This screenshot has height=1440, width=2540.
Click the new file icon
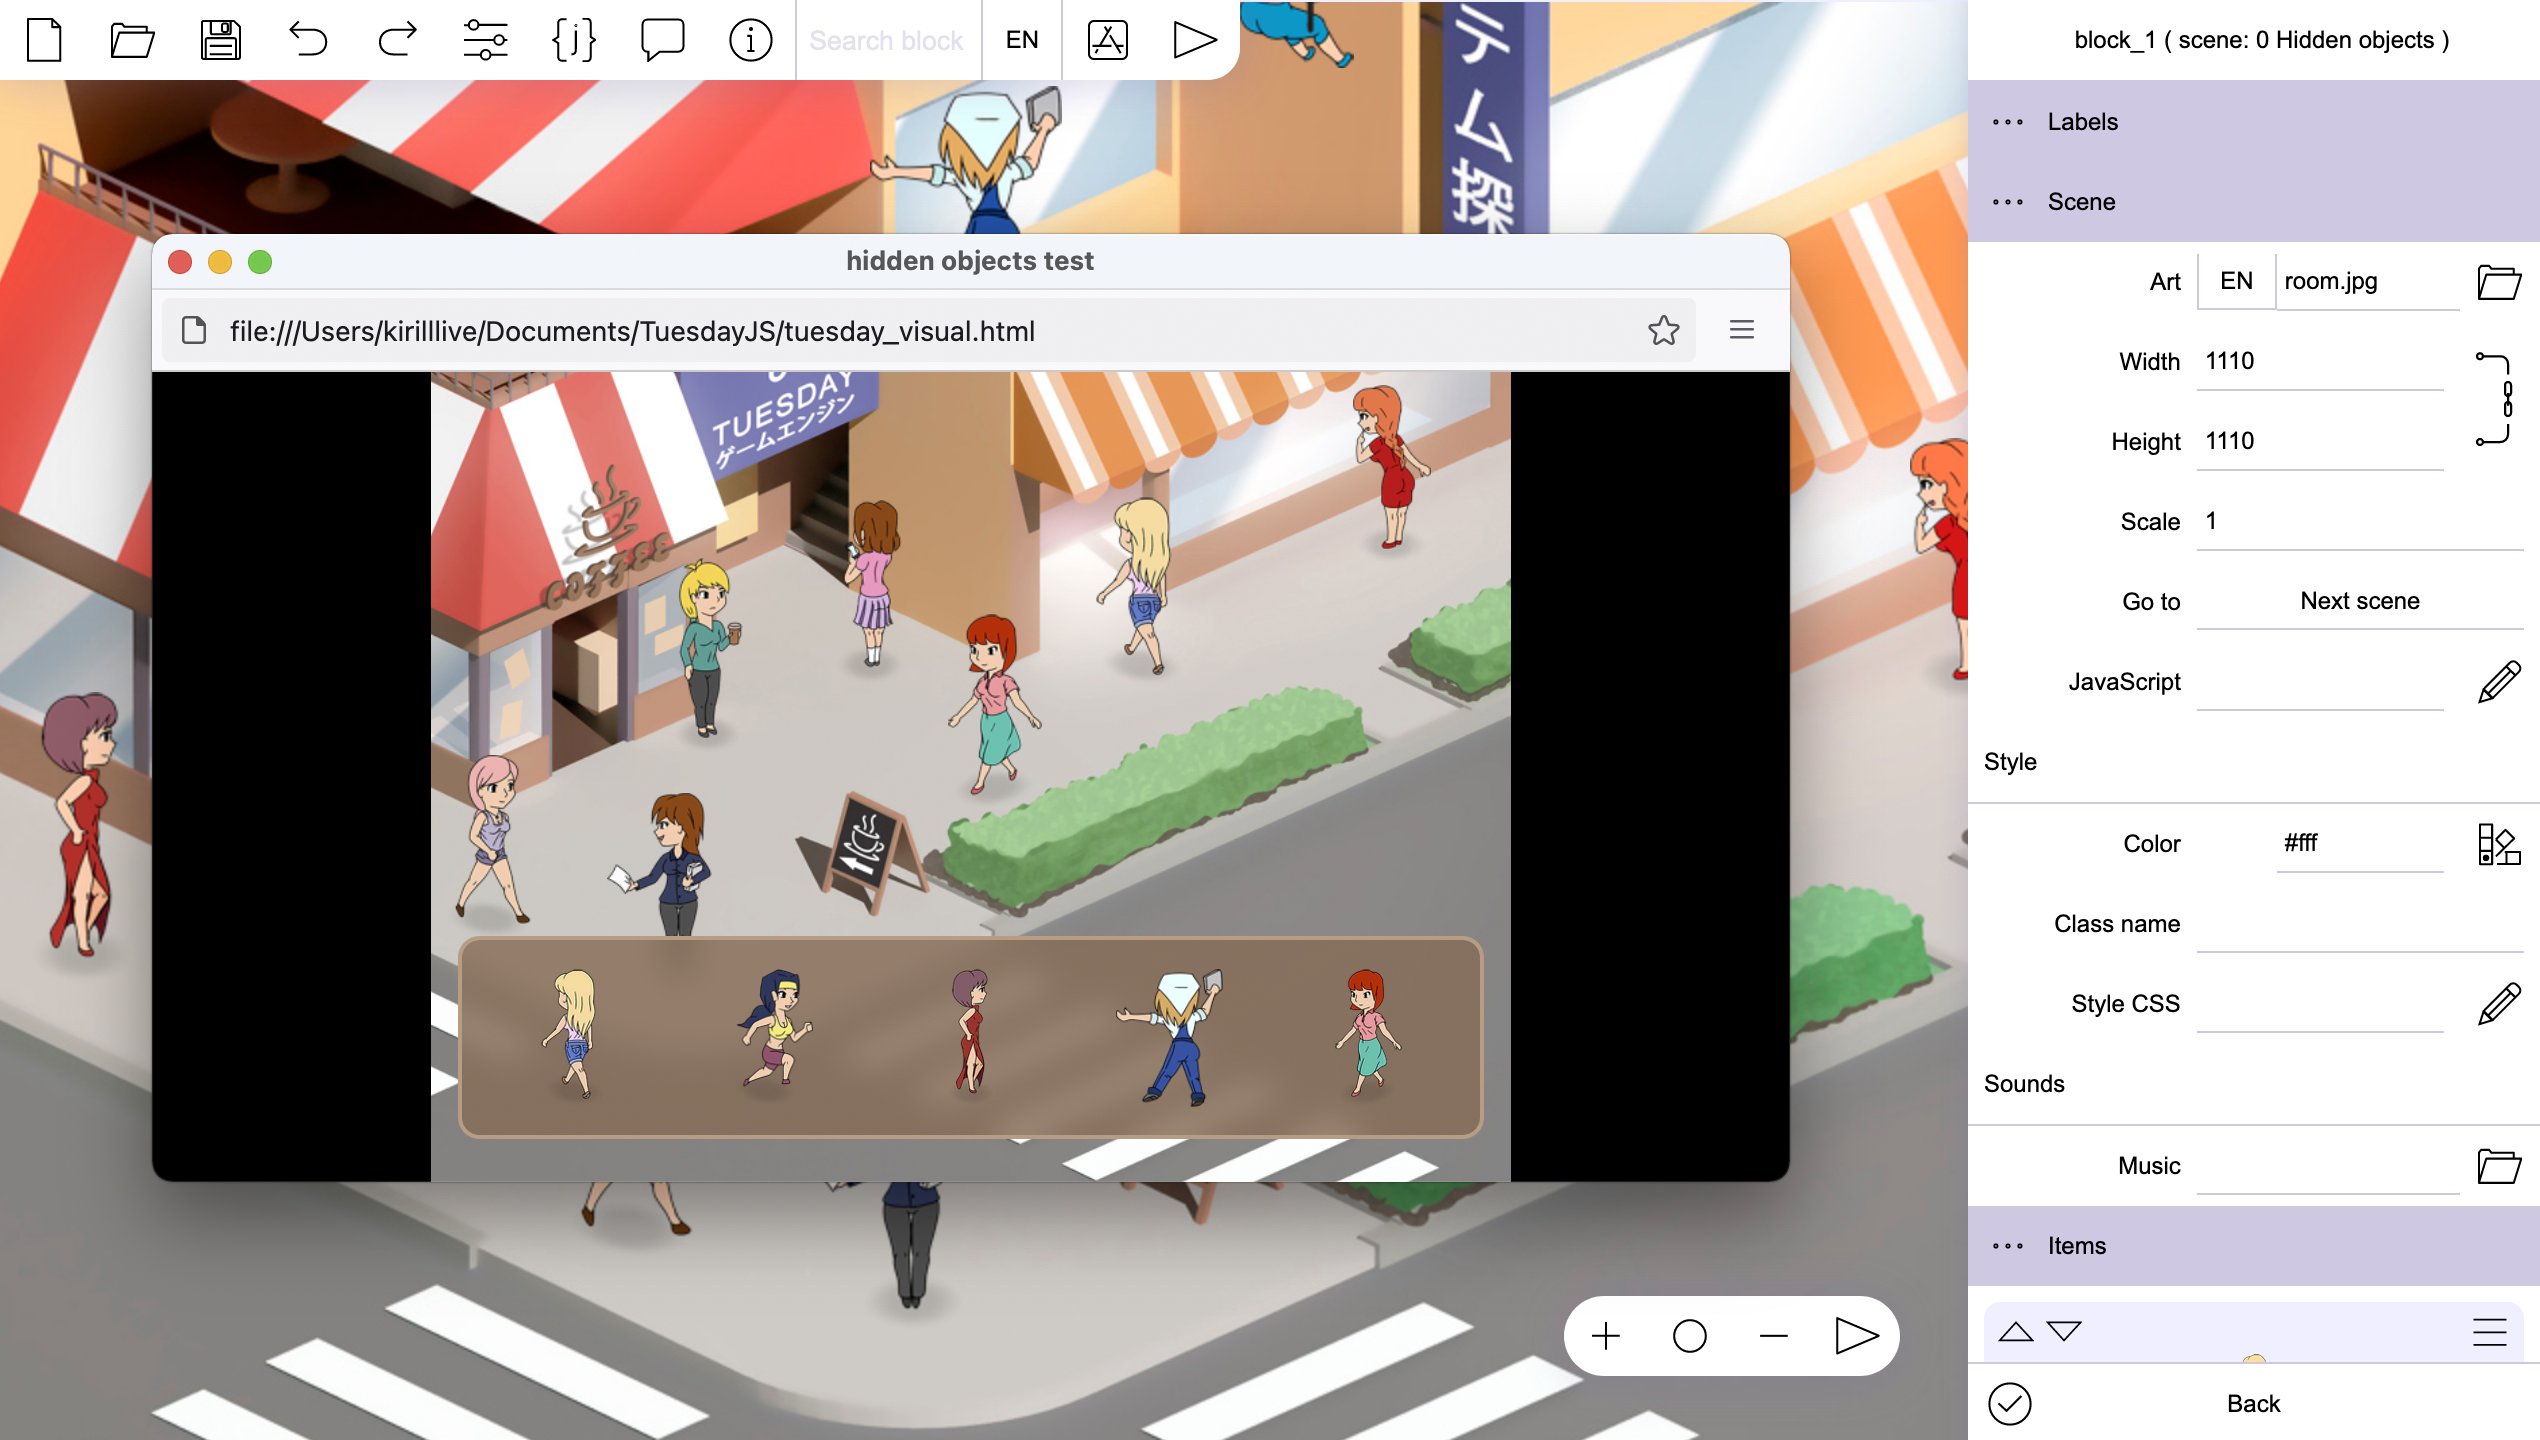click(44, 40)
